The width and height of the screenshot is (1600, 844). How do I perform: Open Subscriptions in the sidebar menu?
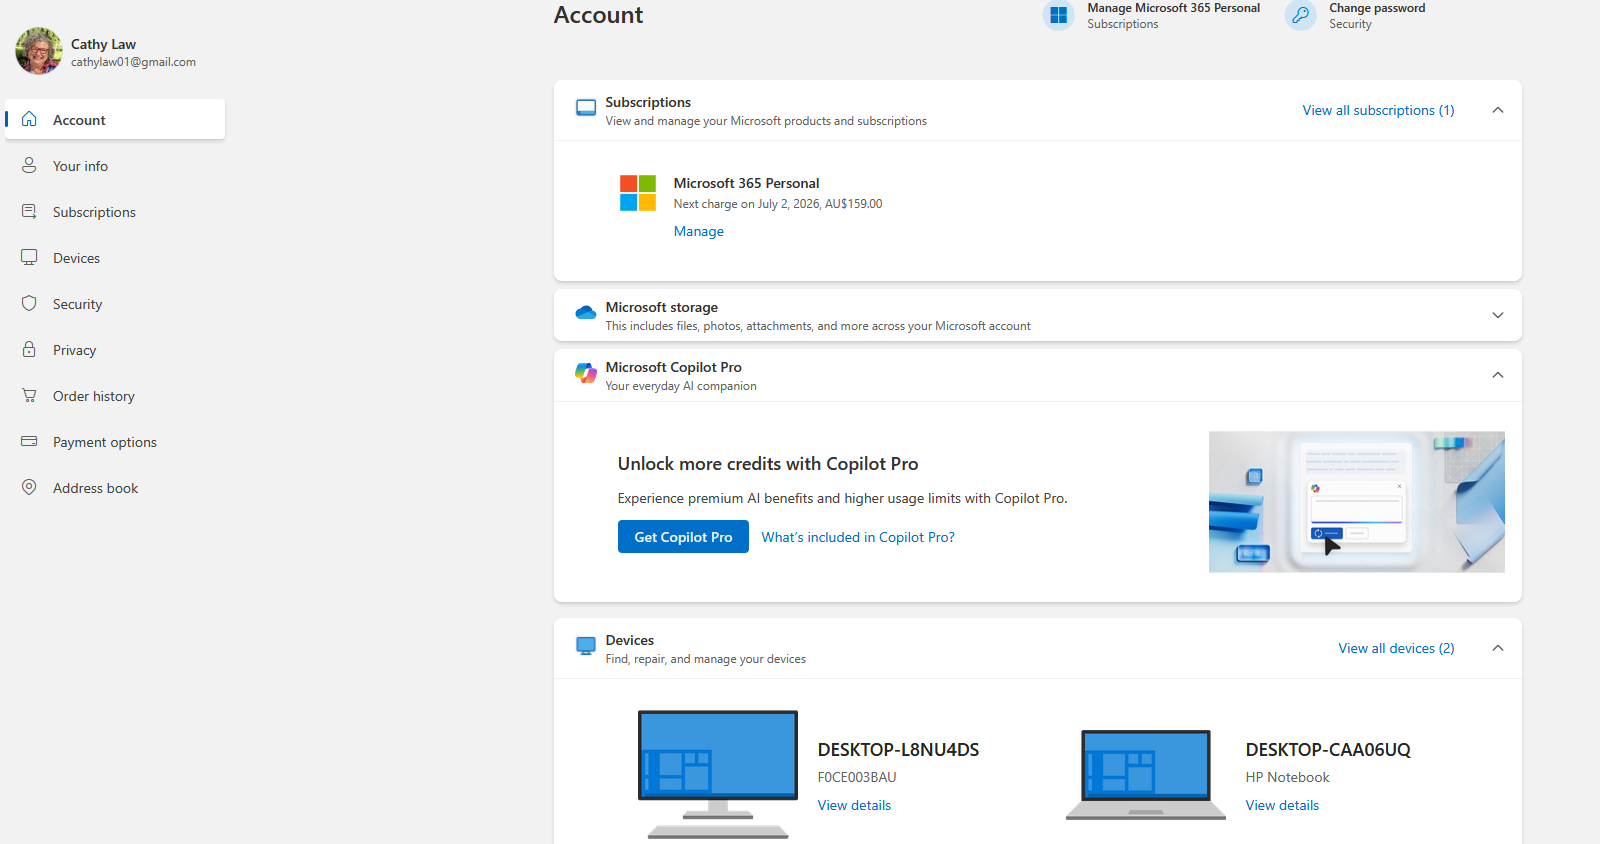point(115,212)
